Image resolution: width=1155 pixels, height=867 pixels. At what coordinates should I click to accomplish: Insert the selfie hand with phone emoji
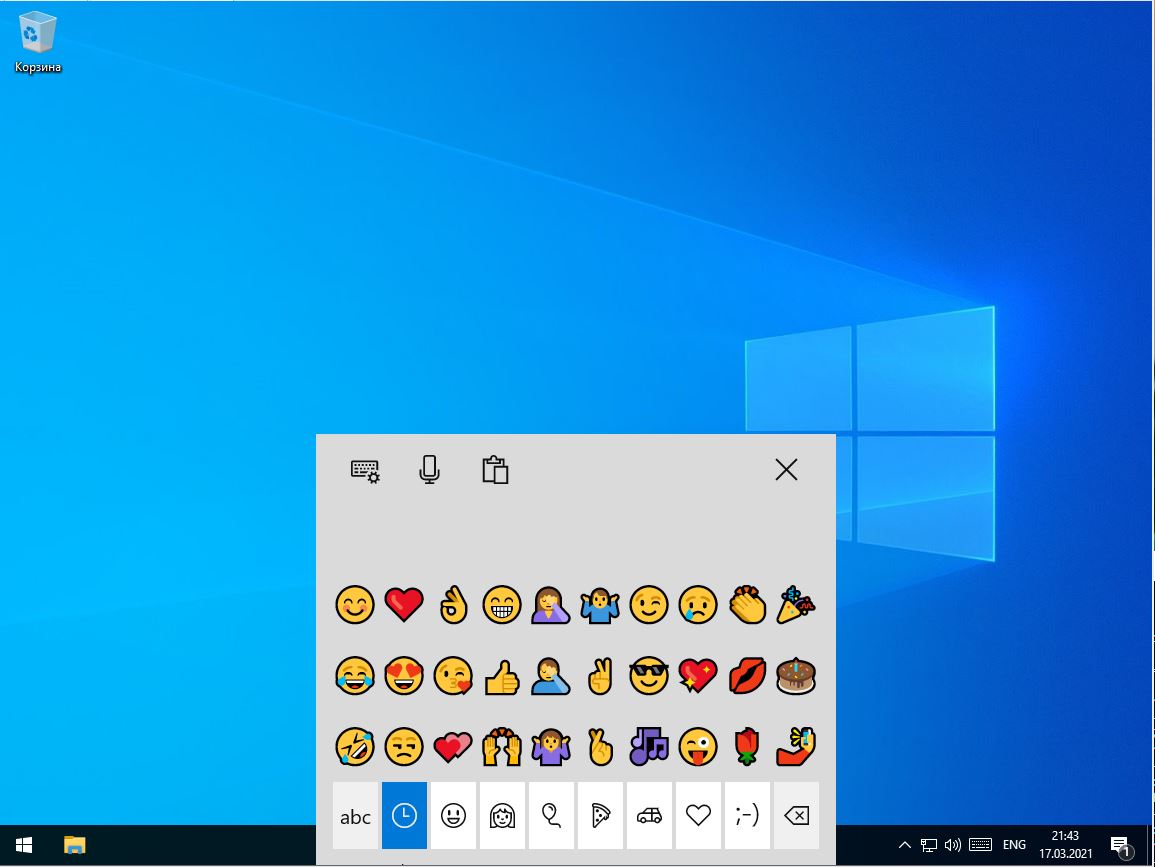[x=796, y=746]
